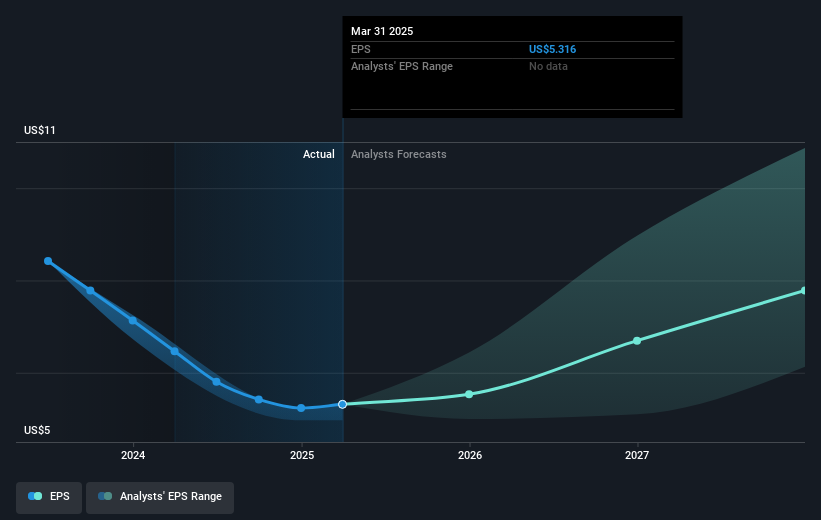Click the 2026 x-axis label
Image resolution: width=821 pixels, height=520 pixels.
pyautogui.click(x=470, y=455)
